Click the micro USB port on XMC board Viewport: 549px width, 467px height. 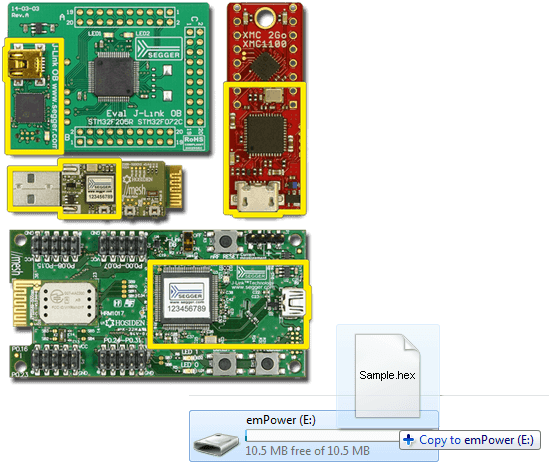(258, 197)
